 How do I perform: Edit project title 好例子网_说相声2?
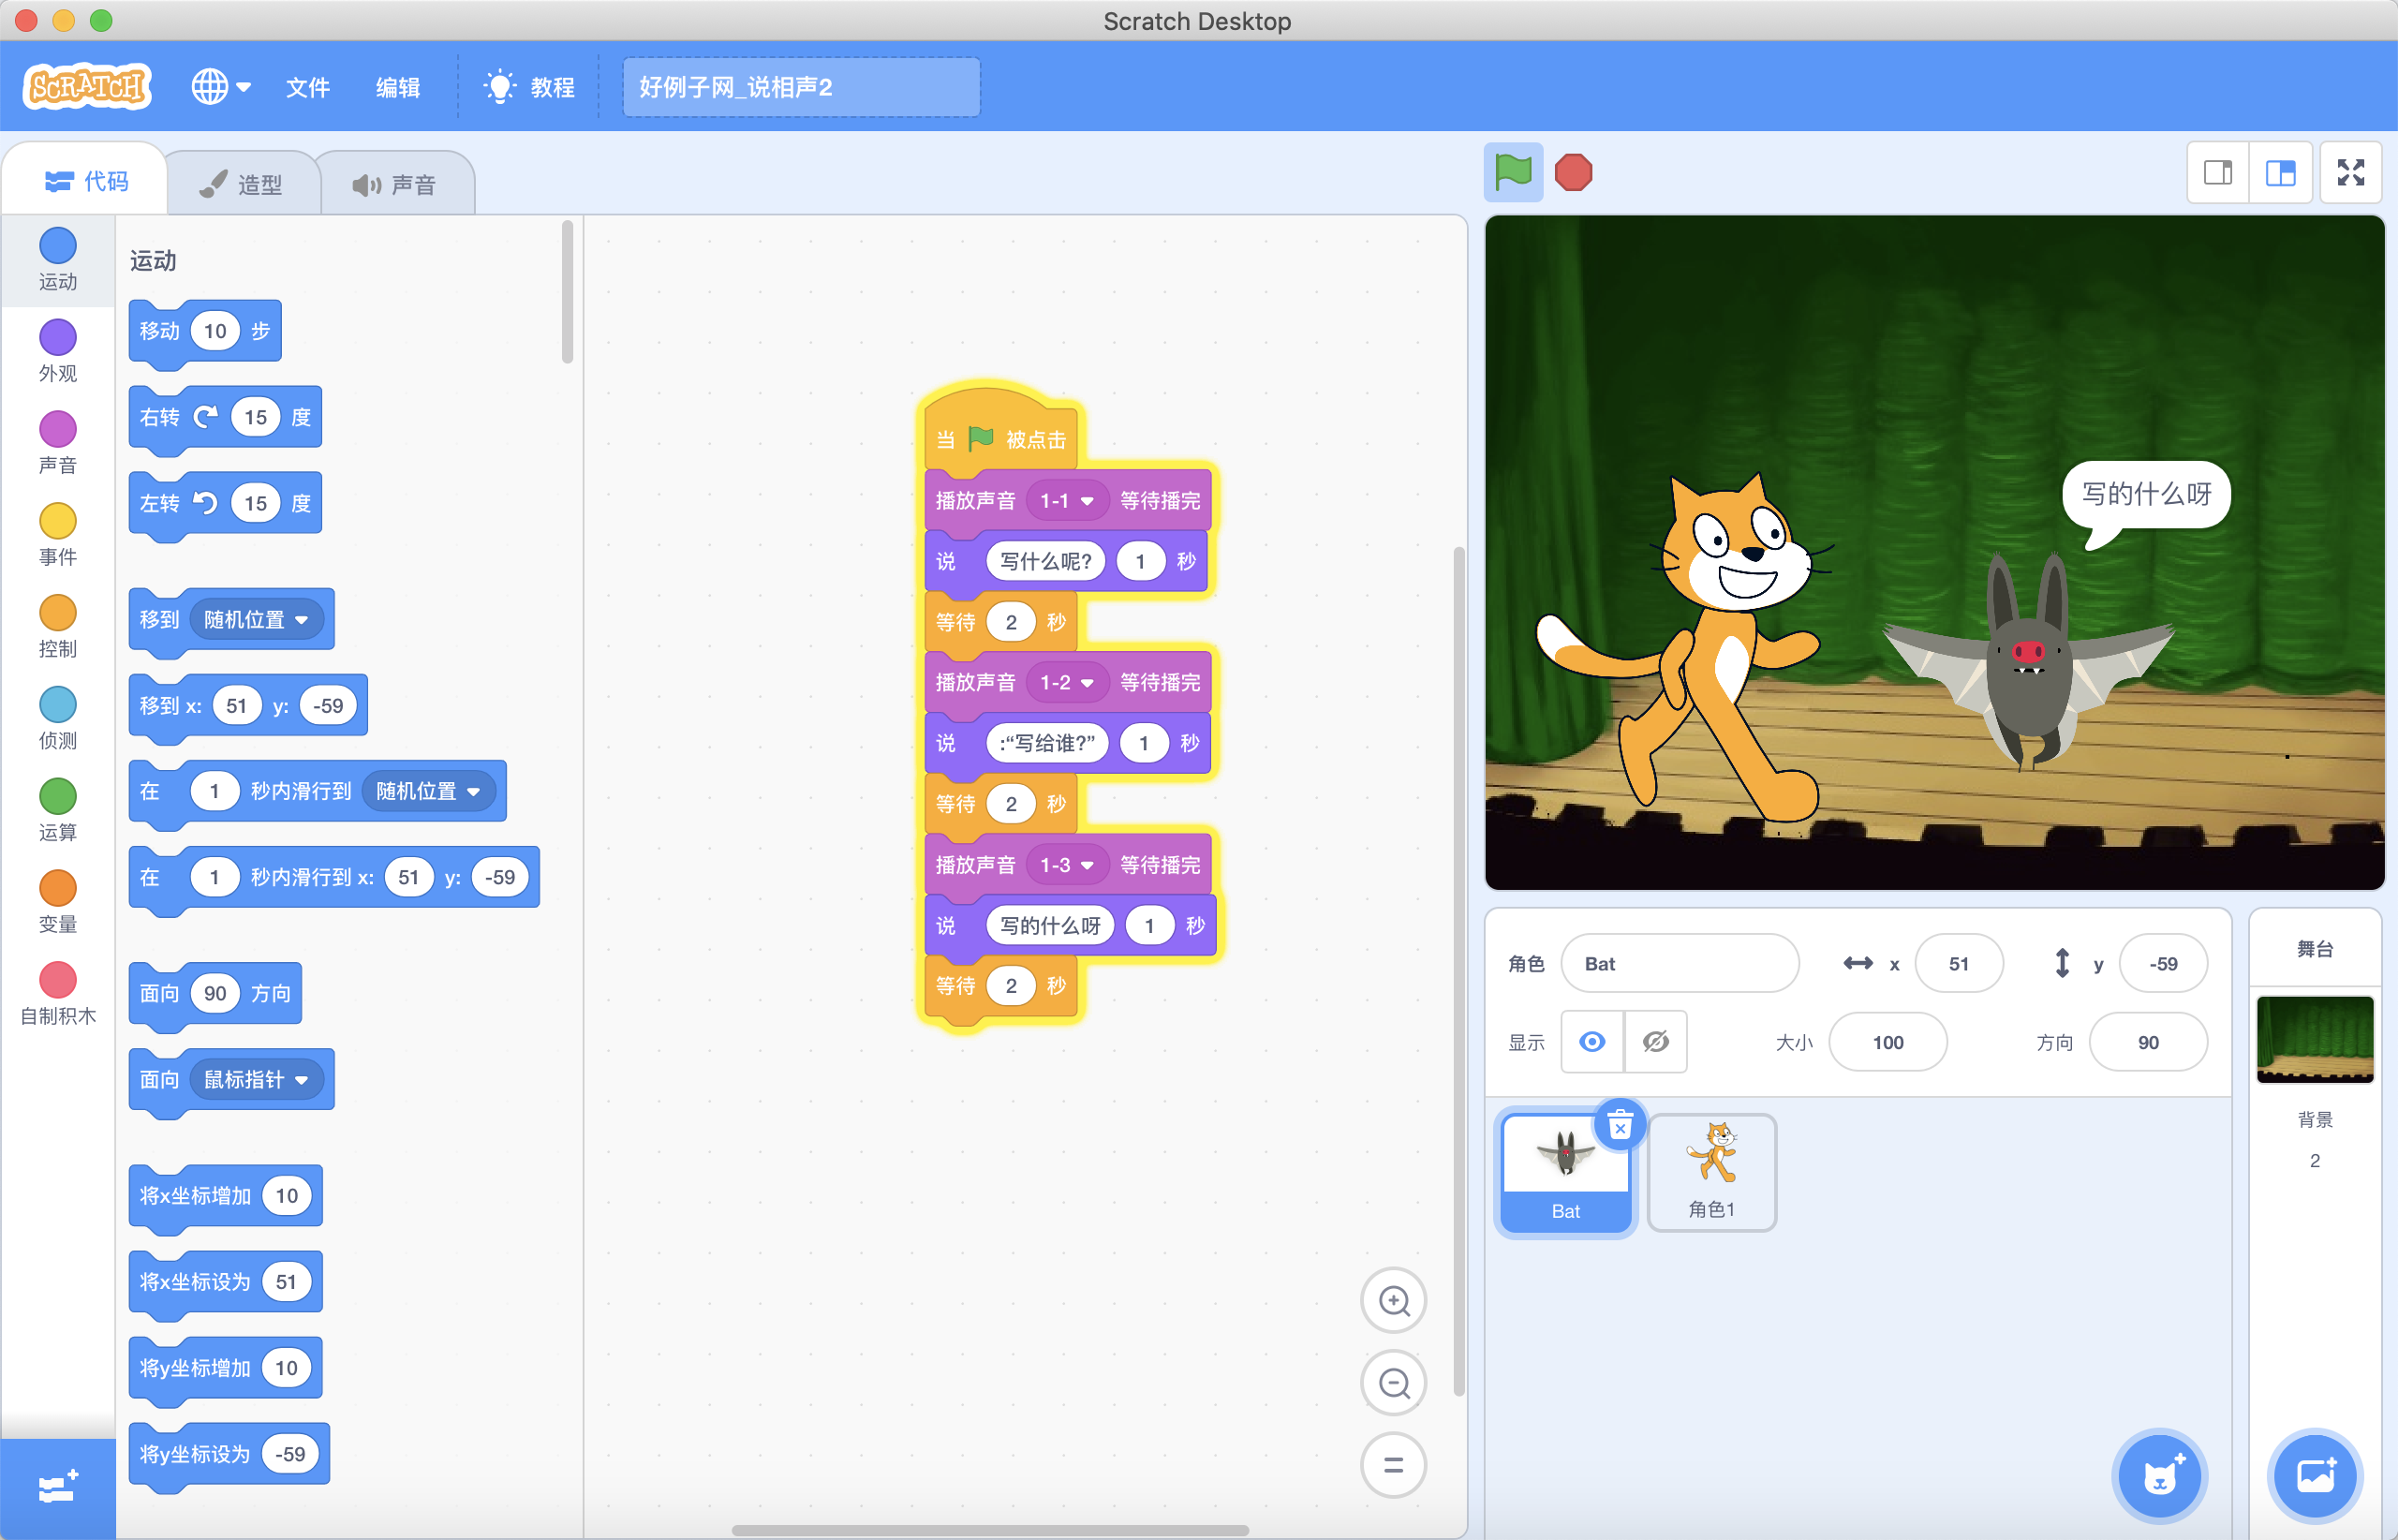pyautogui.click(x=801, y=87)
